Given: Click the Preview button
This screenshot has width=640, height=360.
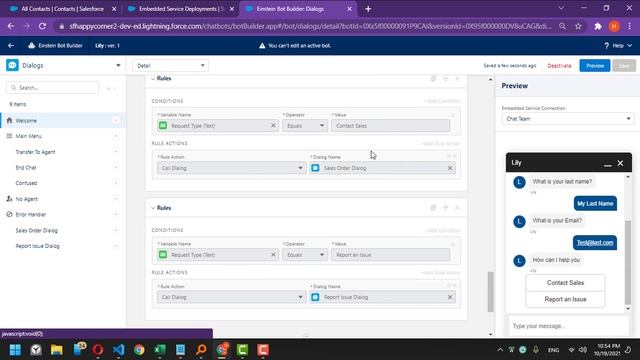Looking at the screenshot, I should point(595,66).
